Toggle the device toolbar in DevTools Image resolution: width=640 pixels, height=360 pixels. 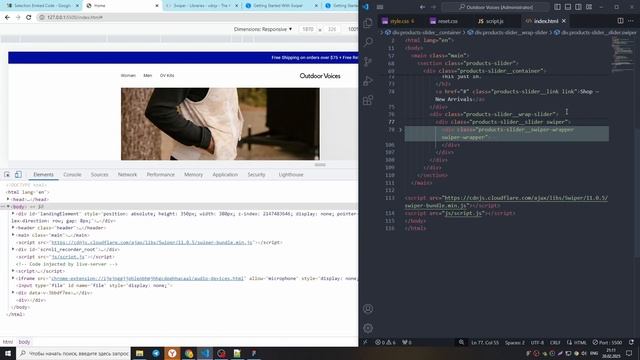pos(18,175)
